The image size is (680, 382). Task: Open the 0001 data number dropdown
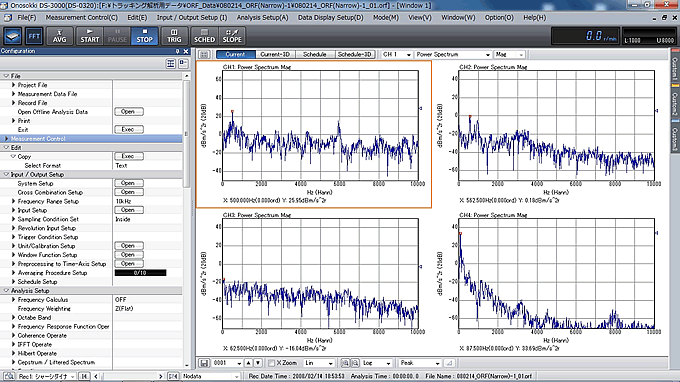[x=227, y=363]
